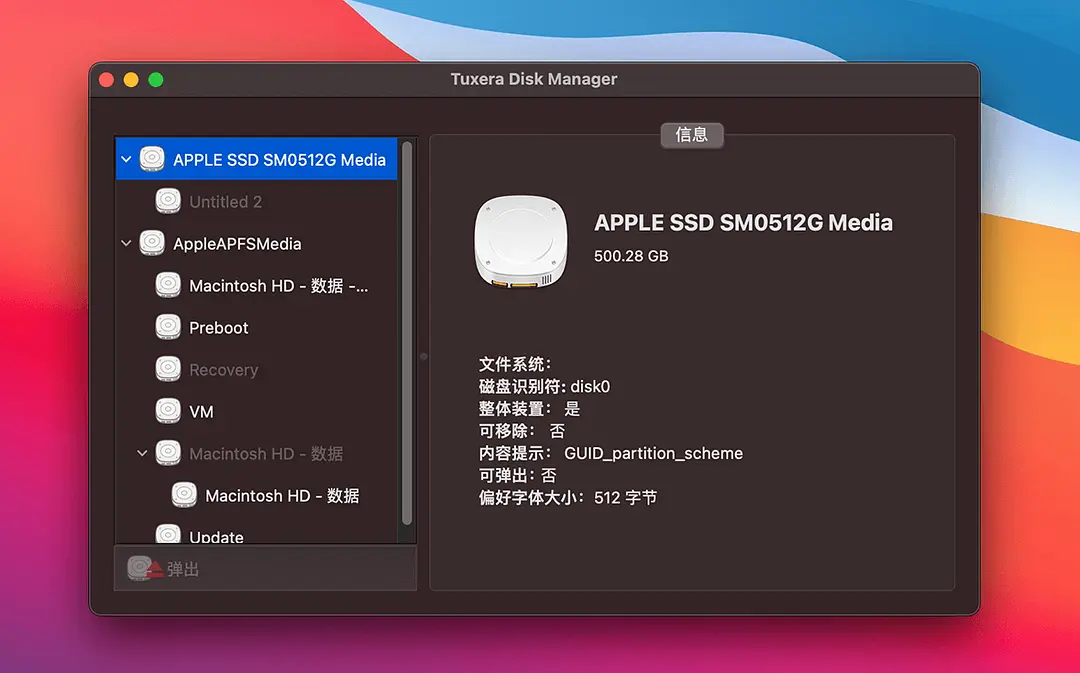Select the Preboot volume row
This screenshot has width=1080, height=673.
pos(256,327)
